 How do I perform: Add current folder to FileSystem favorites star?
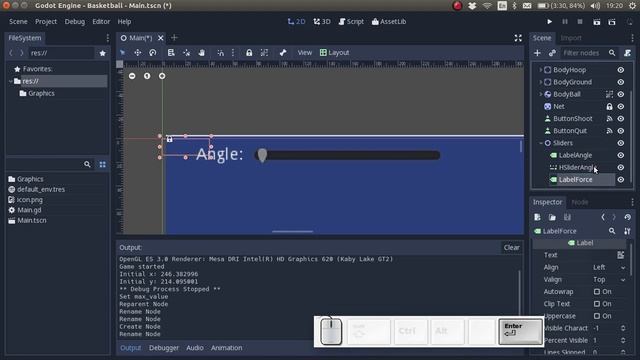pyautogui.click(x=102, y=53)
